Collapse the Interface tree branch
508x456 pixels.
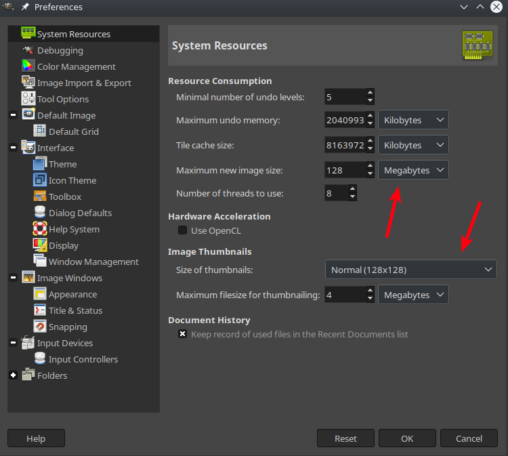coord(13,147)
